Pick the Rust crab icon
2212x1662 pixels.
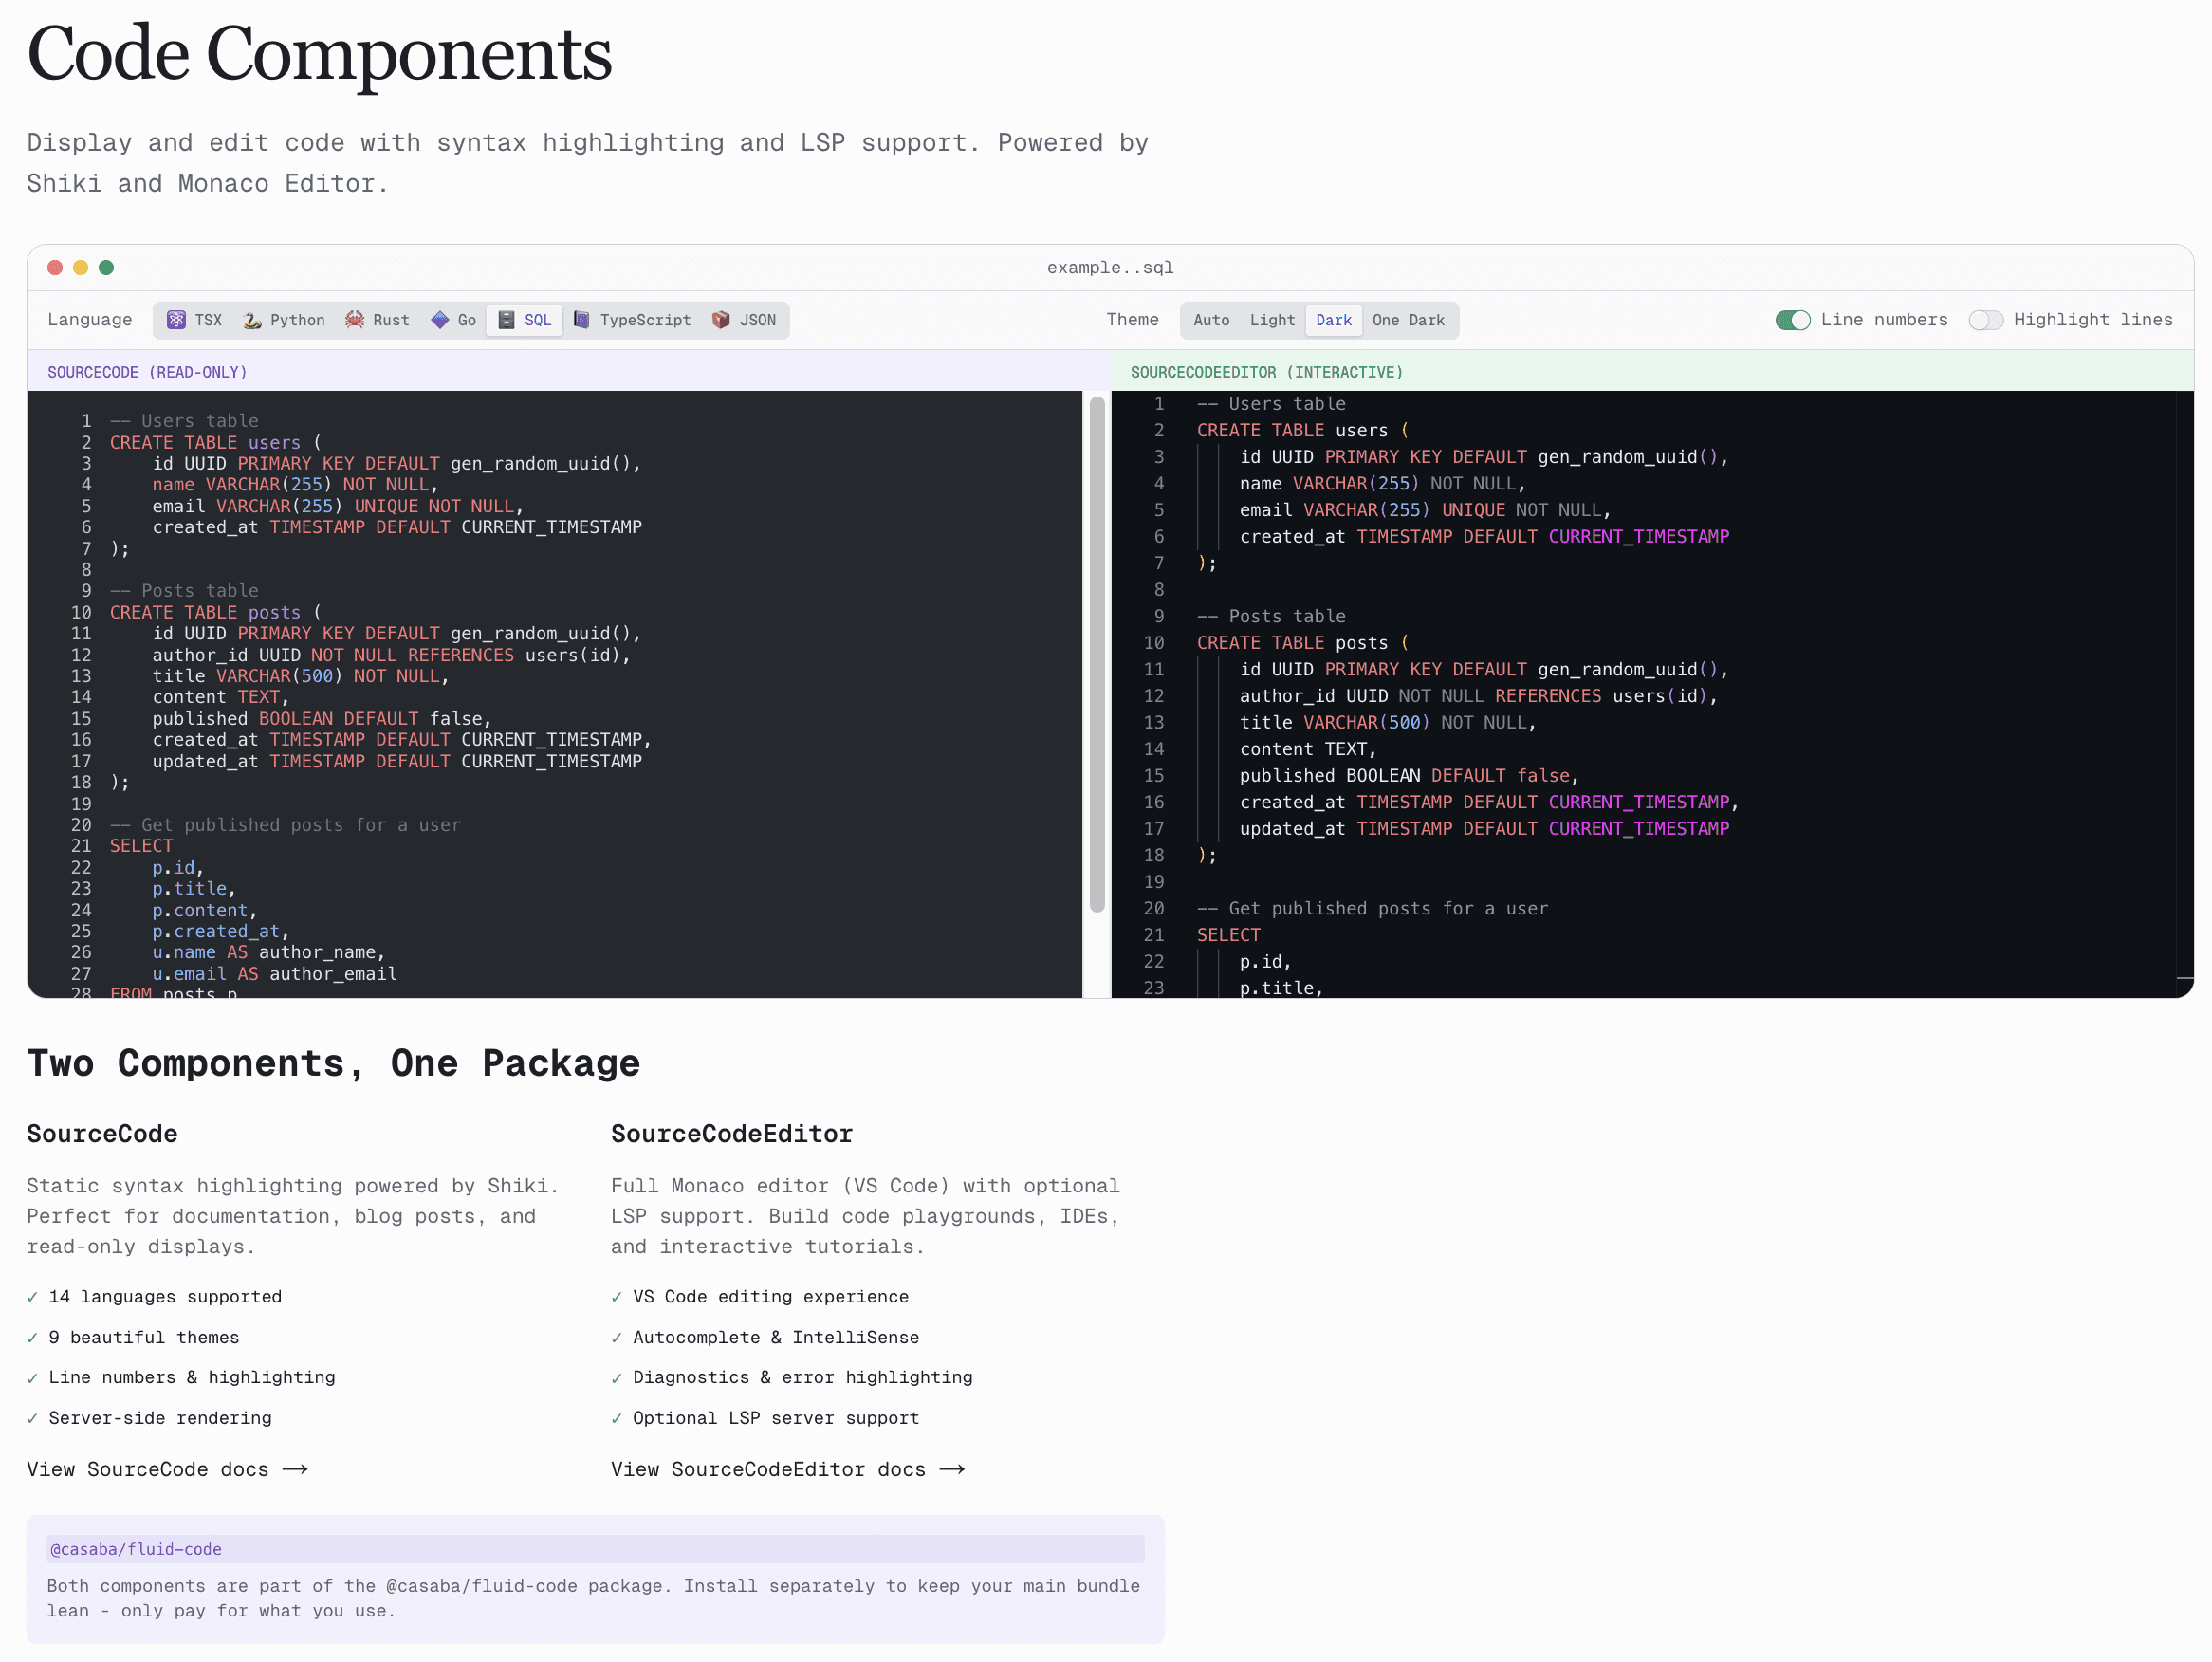355,320
